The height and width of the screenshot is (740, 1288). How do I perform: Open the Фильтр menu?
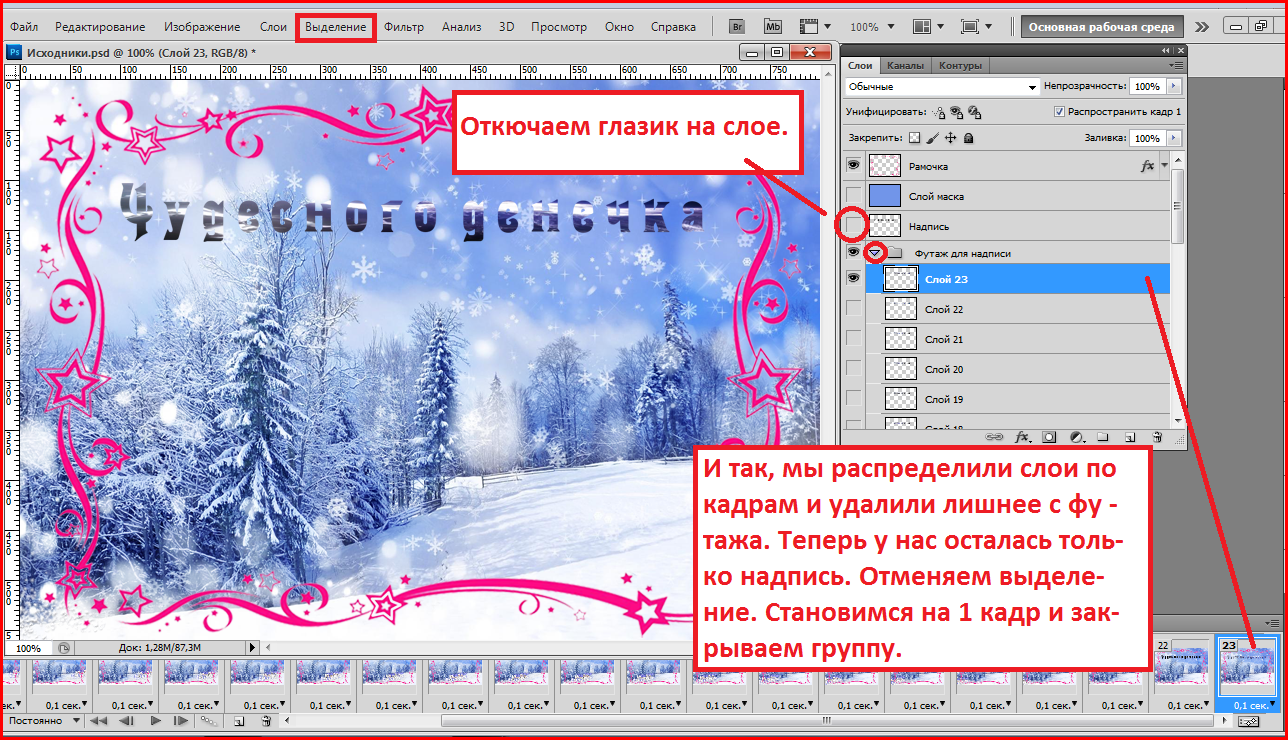404,27
